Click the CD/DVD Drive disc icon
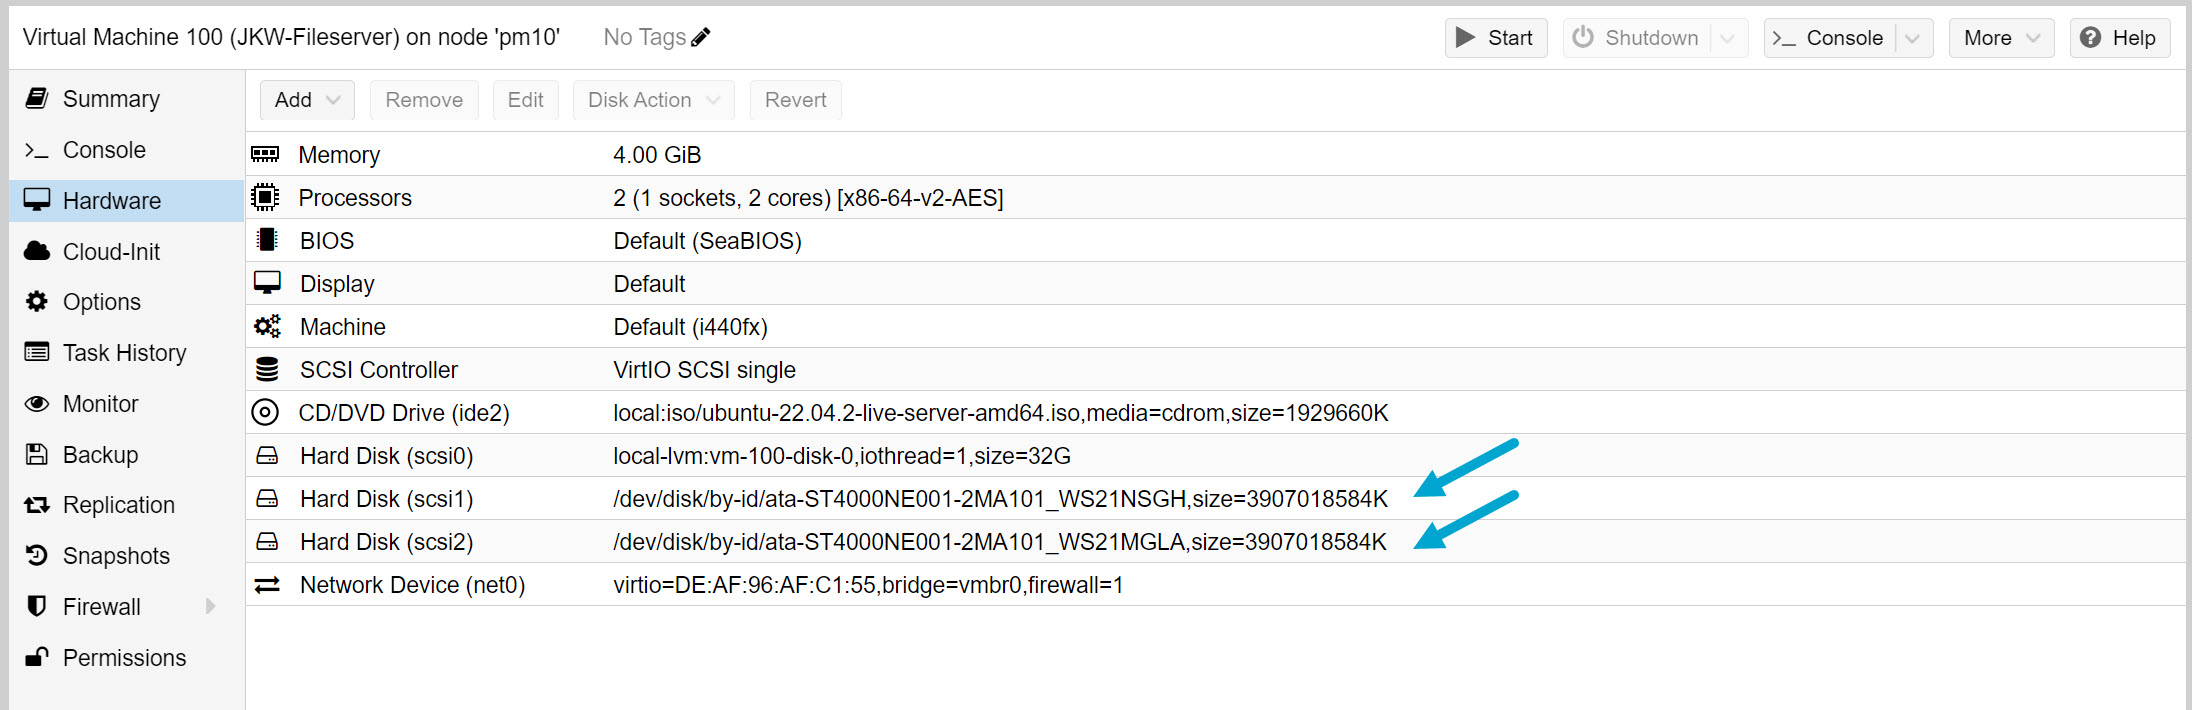 click(266, 412)
